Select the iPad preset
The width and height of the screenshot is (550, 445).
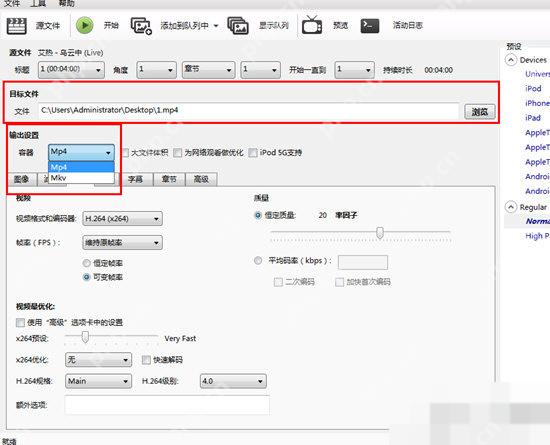click(533, 118)
